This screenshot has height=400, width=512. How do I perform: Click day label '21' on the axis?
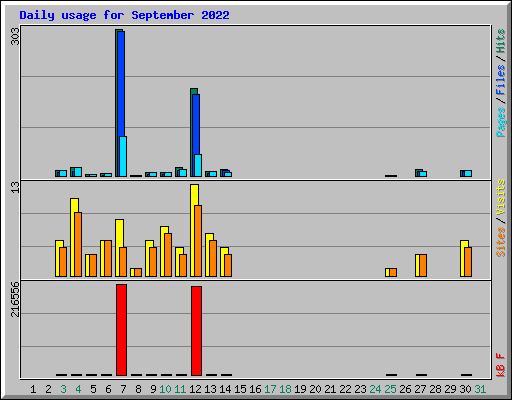330,389
